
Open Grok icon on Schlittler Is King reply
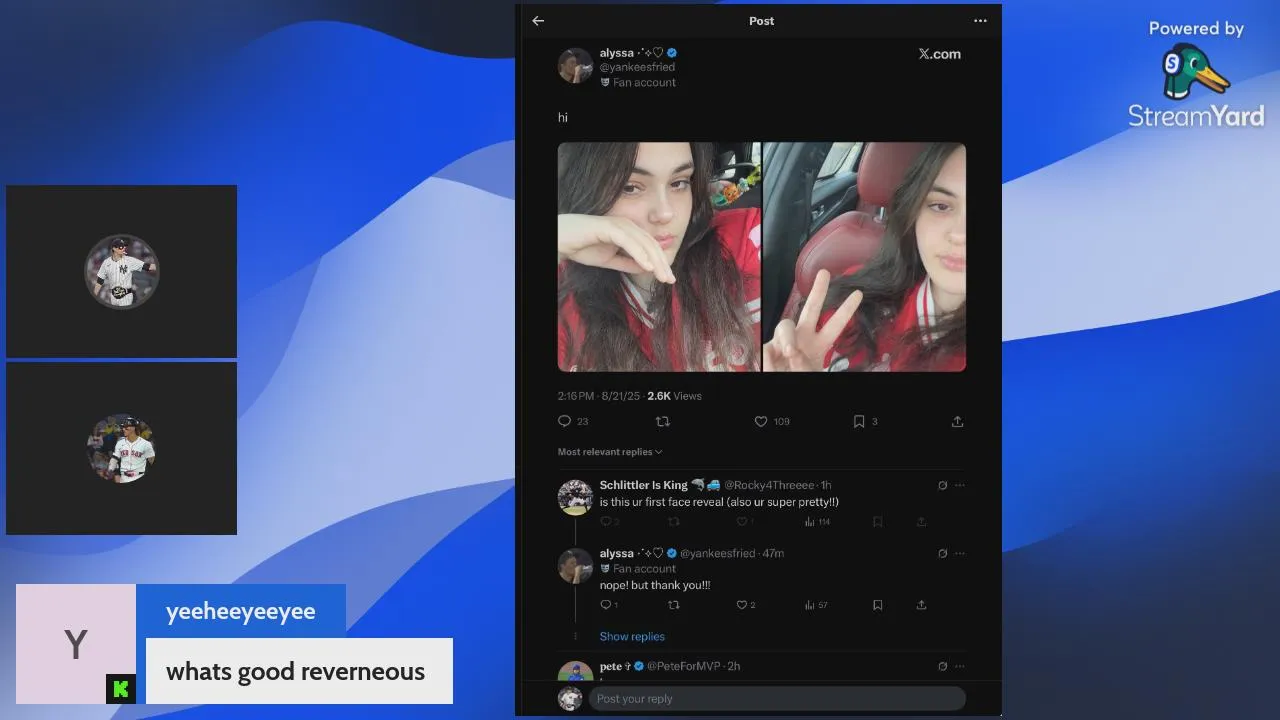coord(942,485)
